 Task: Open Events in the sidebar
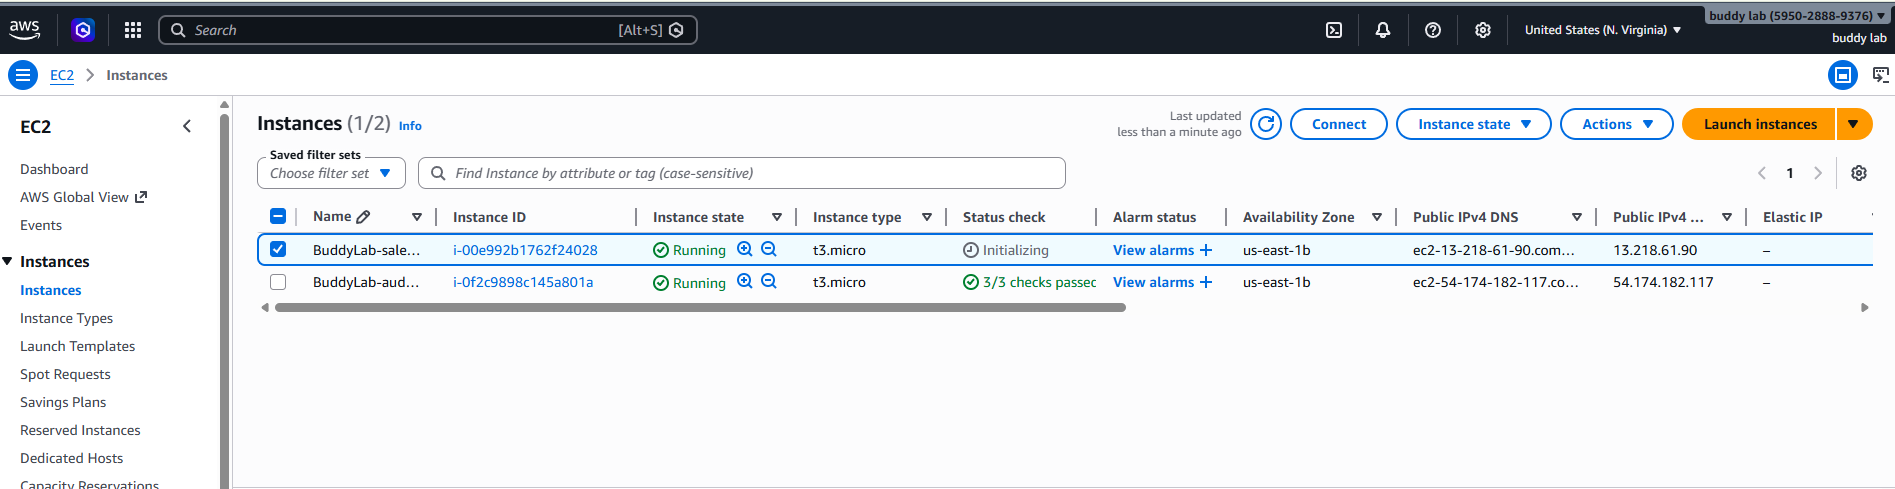click(41, 225)
